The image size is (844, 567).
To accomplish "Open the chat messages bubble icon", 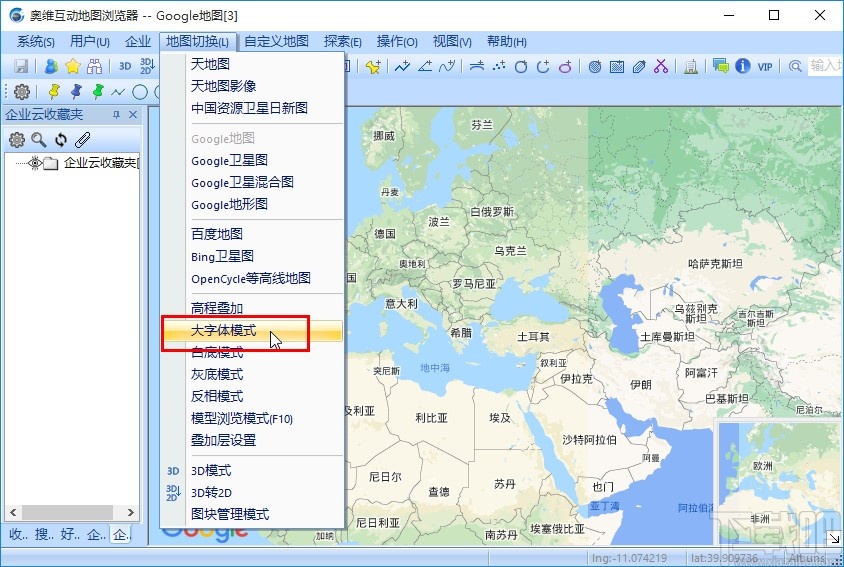I will click(721, 66).
